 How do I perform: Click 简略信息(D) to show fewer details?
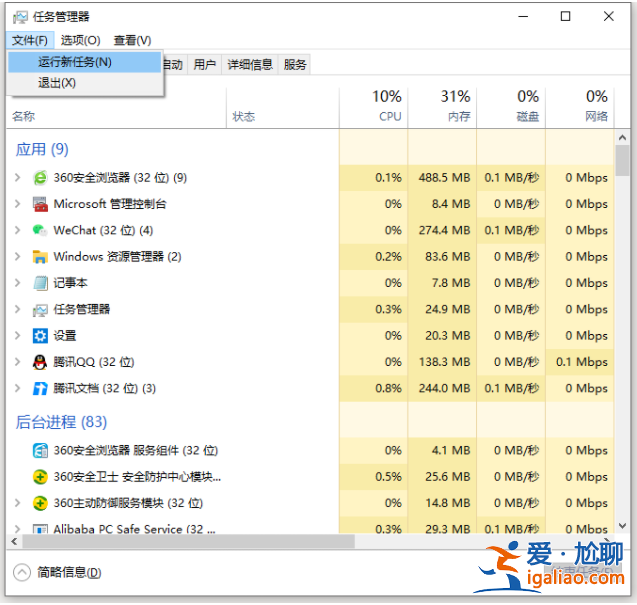[69, 573]
